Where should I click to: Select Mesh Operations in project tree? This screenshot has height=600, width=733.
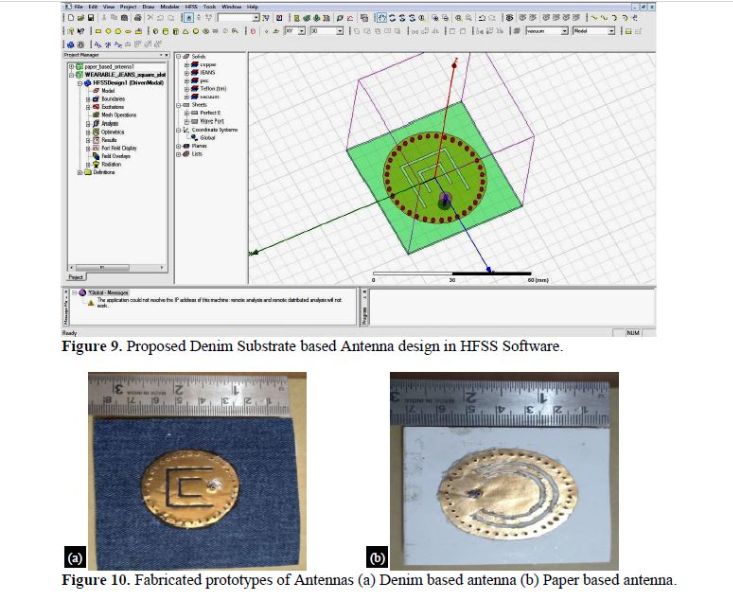(x=119, y=115)
